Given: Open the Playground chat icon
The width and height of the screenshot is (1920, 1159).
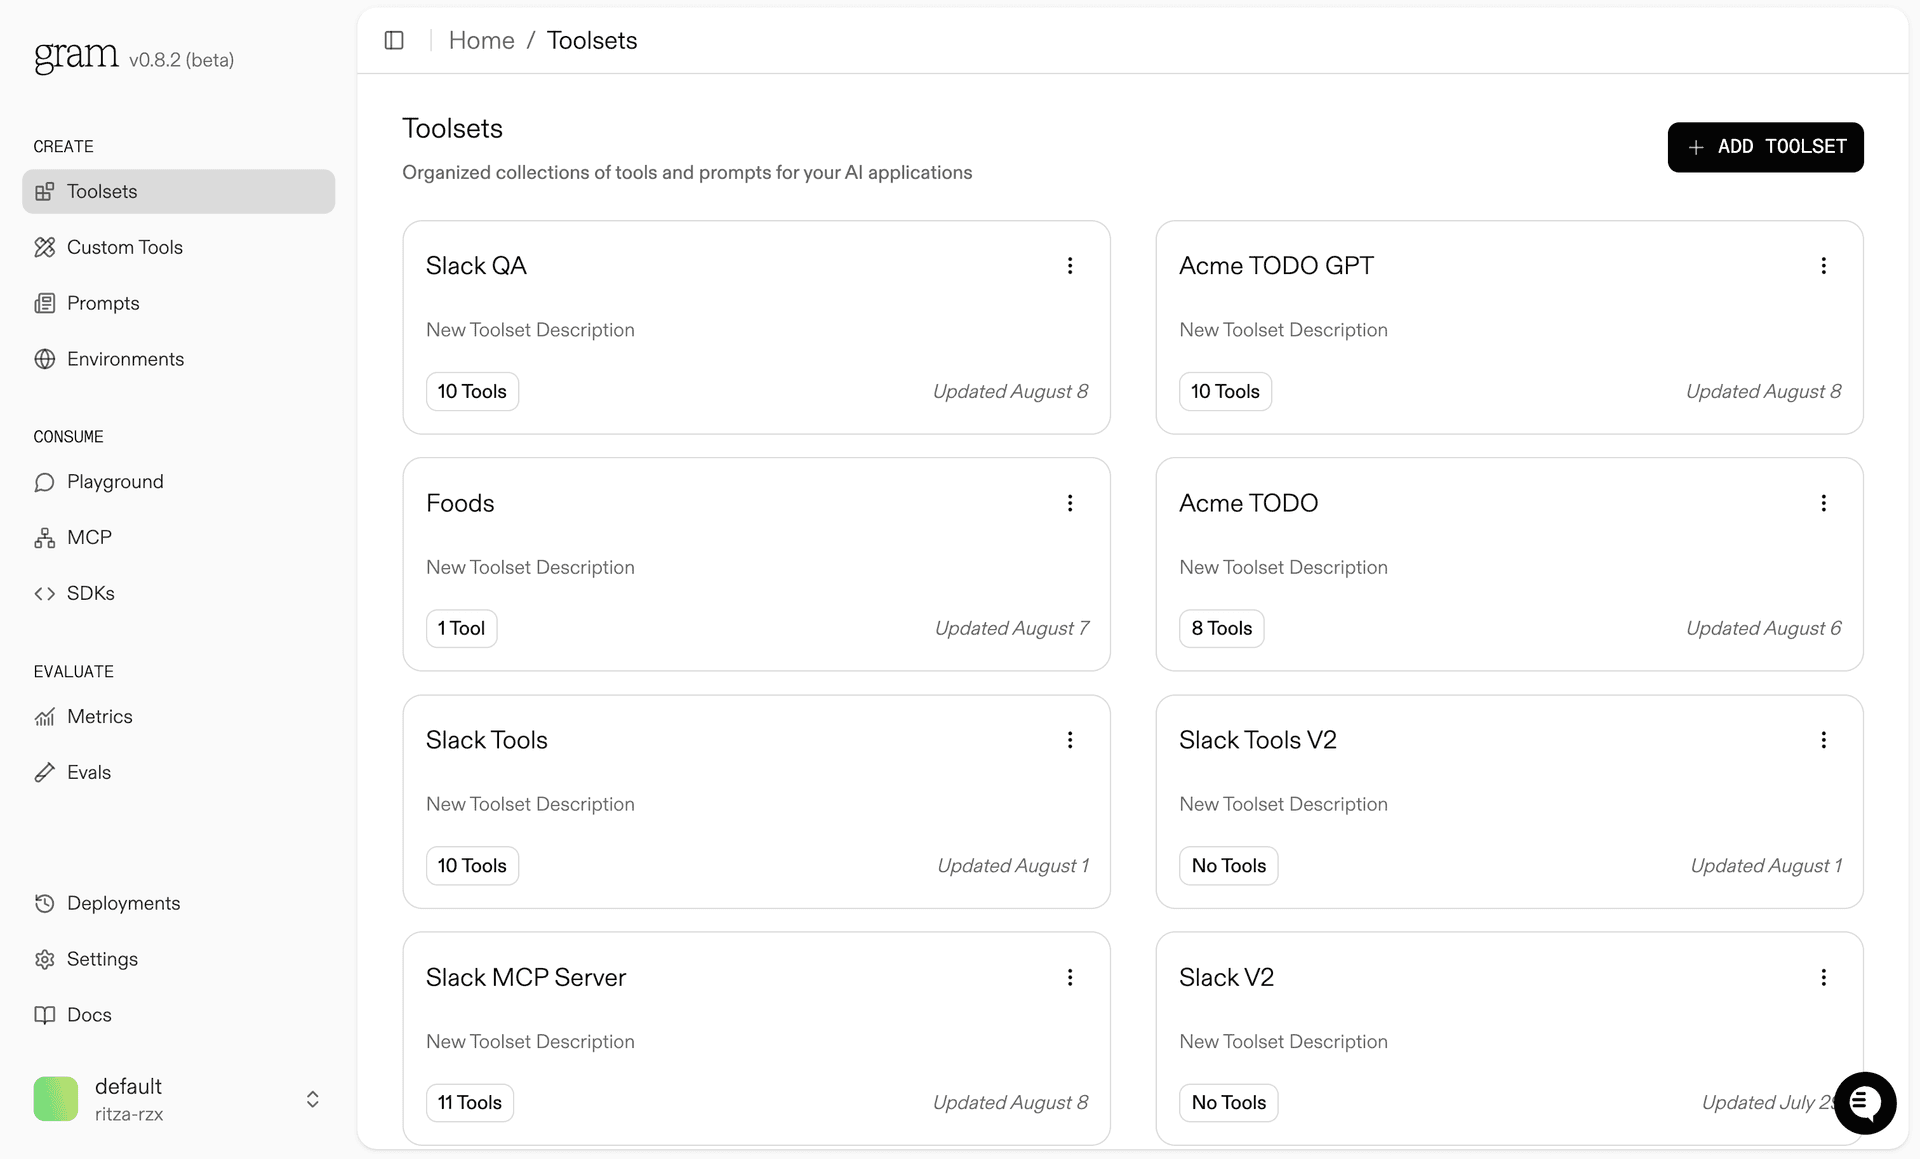Looking at the screenshot, I should tap(45, 482).
